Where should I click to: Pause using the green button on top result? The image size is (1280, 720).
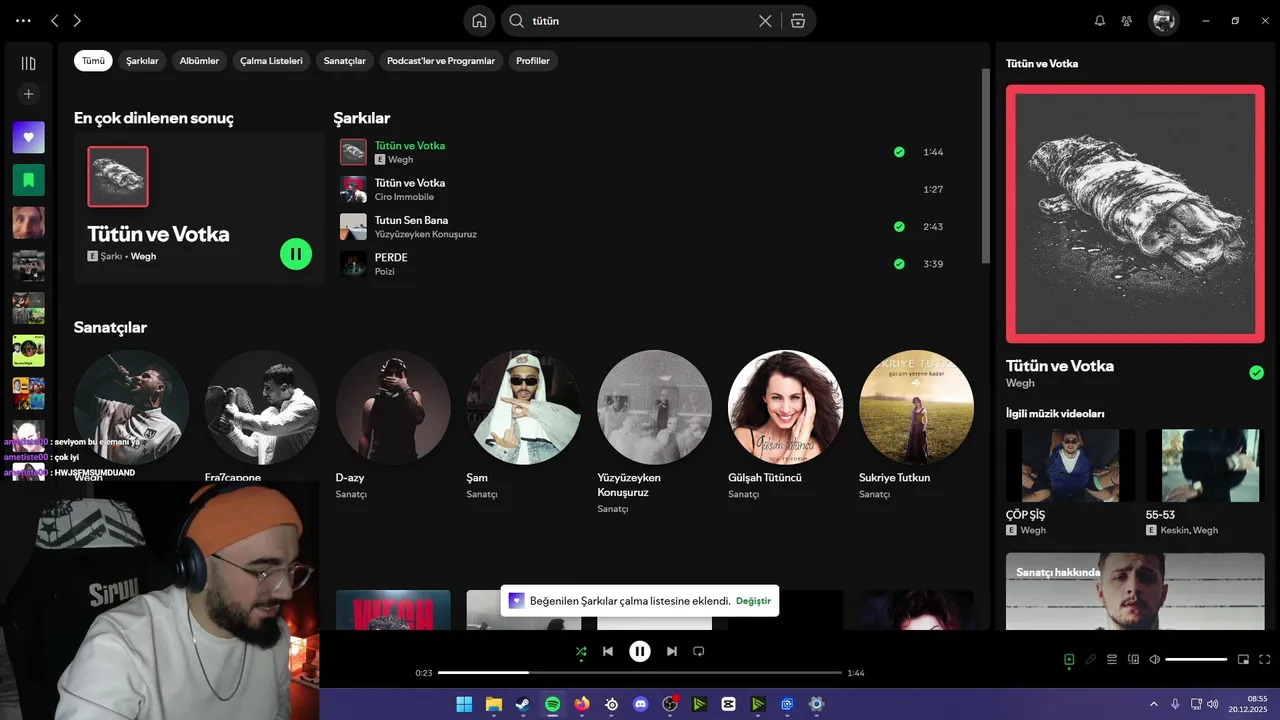pos(296,254)
